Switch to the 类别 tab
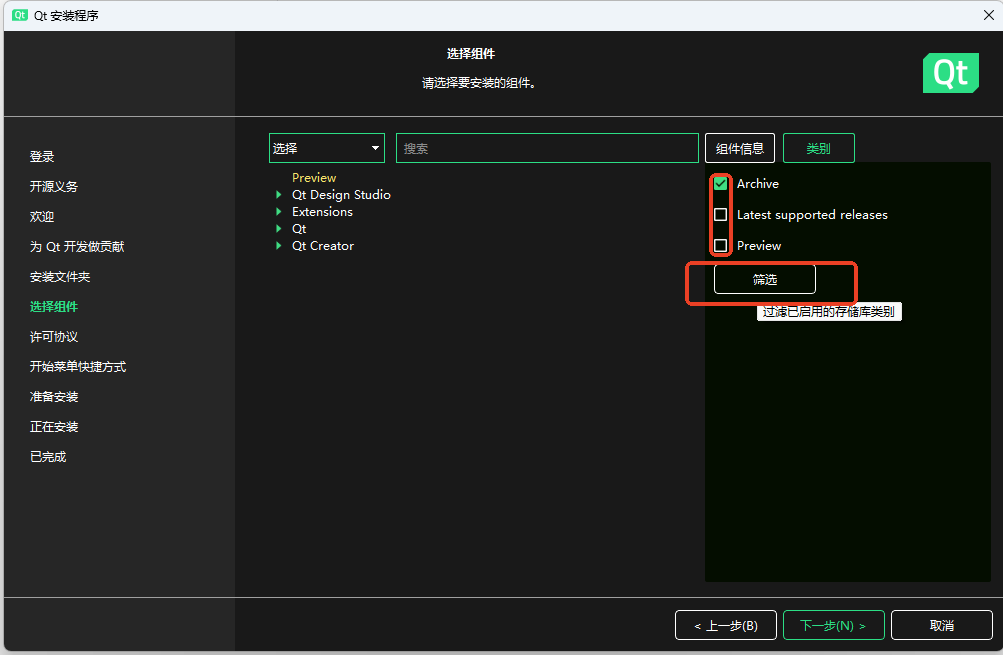 point(819,148)
